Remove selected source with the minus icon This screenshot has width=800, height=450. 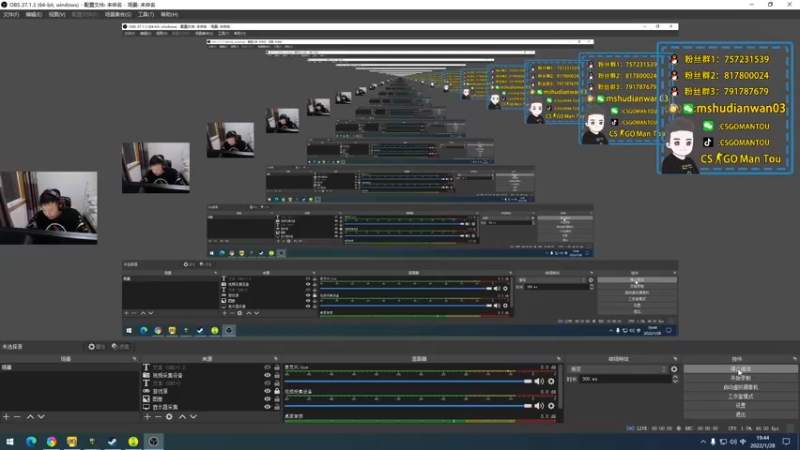pyautogui.click(x=158, y=417)
